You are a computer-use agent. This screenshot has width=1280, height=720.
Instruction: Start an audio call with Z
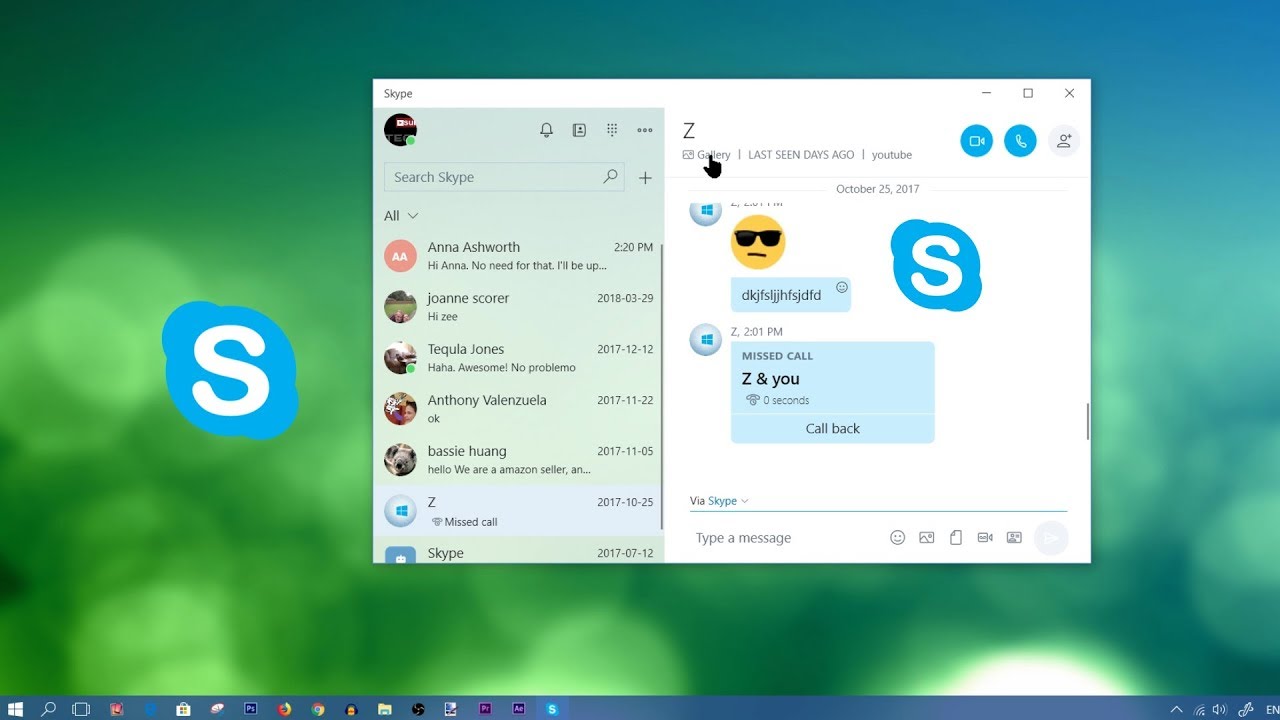pos(1020,141)
